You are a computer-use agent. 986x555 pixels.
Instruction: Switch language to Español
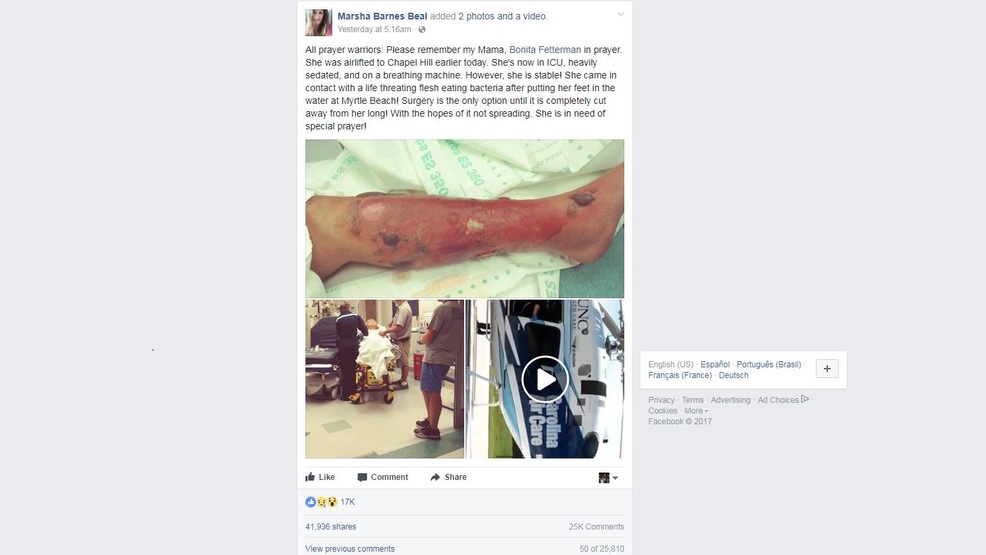coord(715,365)
